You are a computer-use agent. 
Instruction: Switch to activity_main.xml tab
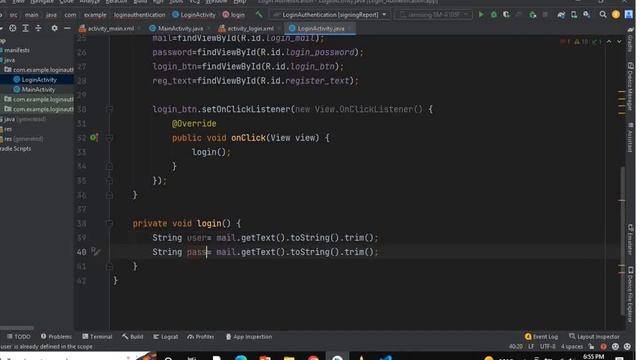click(107, 29)
